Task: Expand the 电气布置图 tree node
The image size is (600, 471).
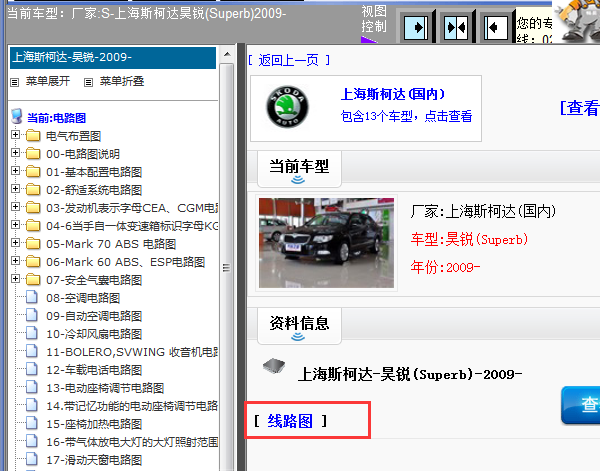Action: [15, 135]
